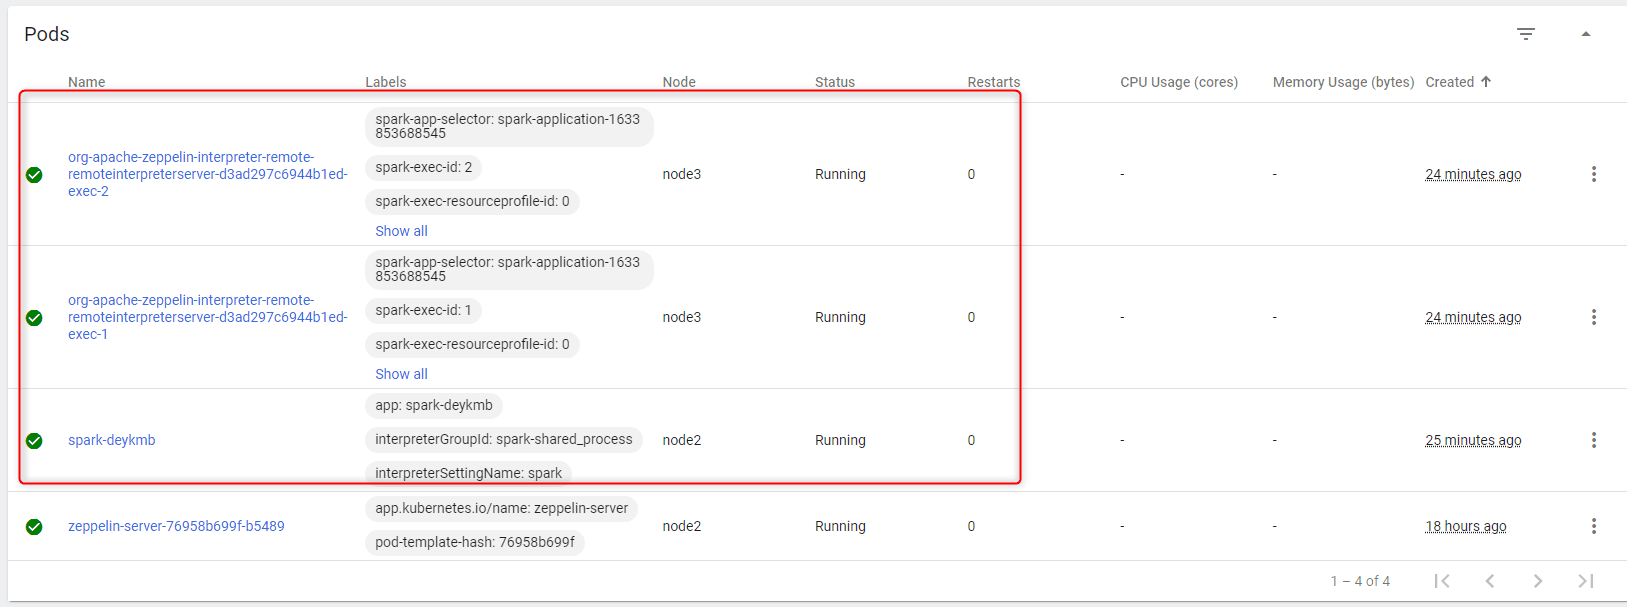Open pod link ending in exec-2
The width and height of the screenshot is (1627, 607).
[x=208, y=174]
